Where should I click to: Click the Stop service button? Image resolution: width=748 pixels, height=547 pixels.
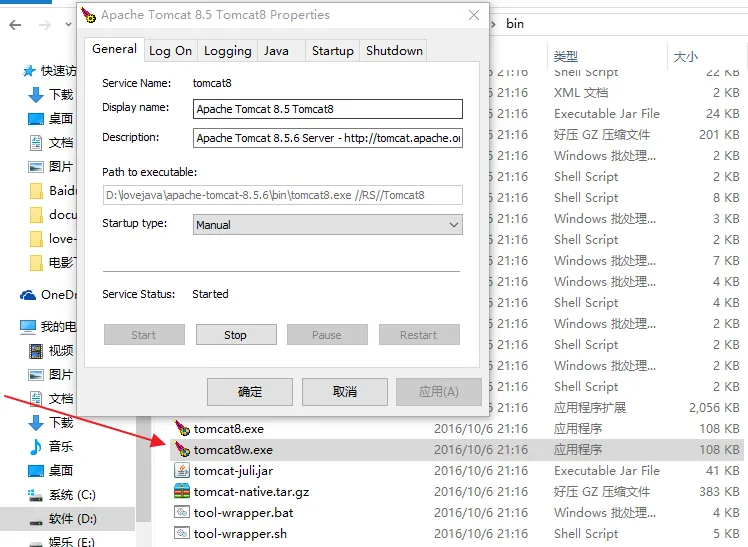pyautogui.click(x=236, y=335)
